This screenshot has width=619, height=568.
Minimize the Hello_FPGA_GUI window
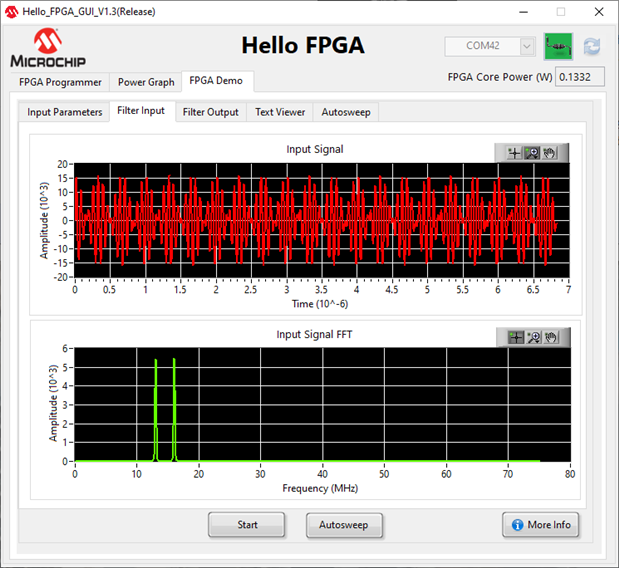[523, 12]
